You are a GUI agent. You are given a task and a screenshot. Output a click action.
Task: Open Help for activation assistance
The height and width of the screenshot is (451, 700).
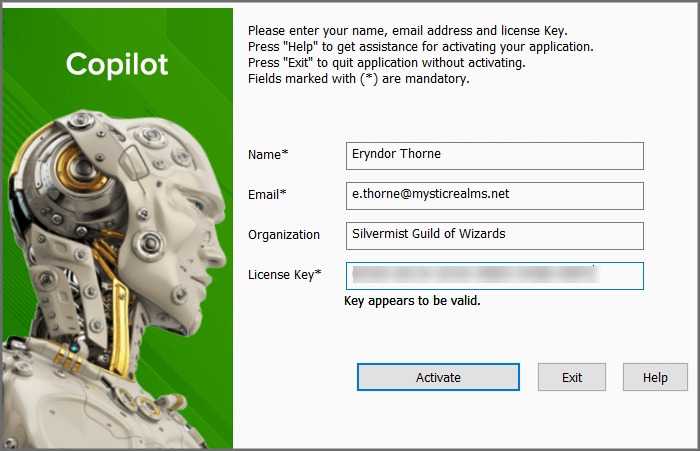pos(655,377)
